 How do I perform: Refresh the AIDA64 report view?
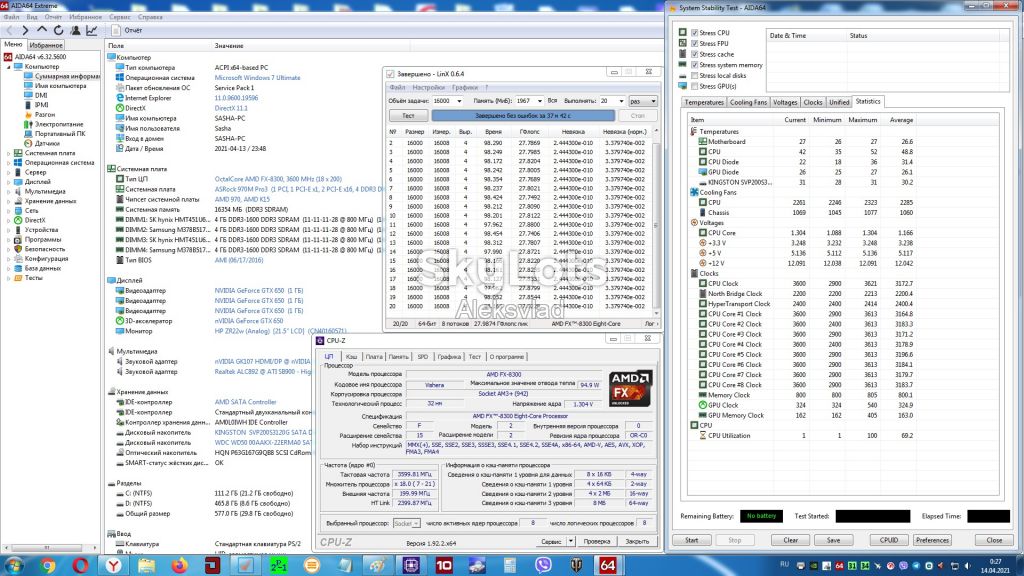(58, 31)
